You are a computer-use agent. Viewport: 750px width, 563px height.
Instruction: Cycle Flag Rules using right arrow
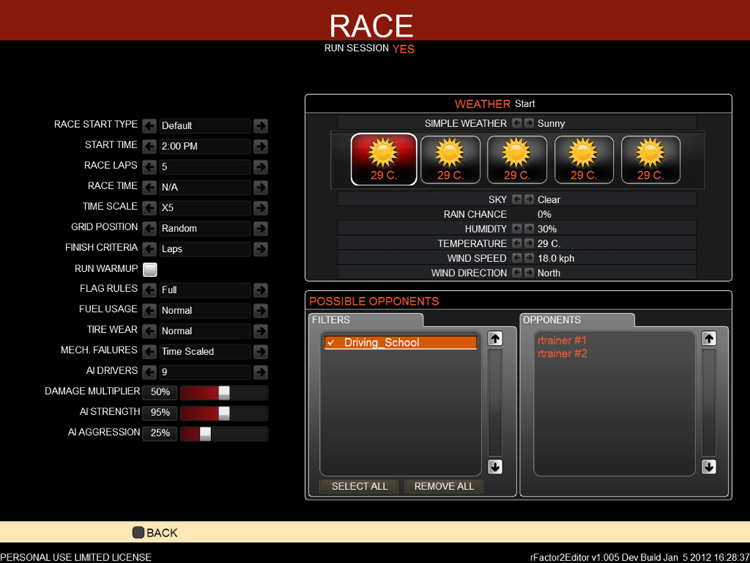[x=260, y=290]
